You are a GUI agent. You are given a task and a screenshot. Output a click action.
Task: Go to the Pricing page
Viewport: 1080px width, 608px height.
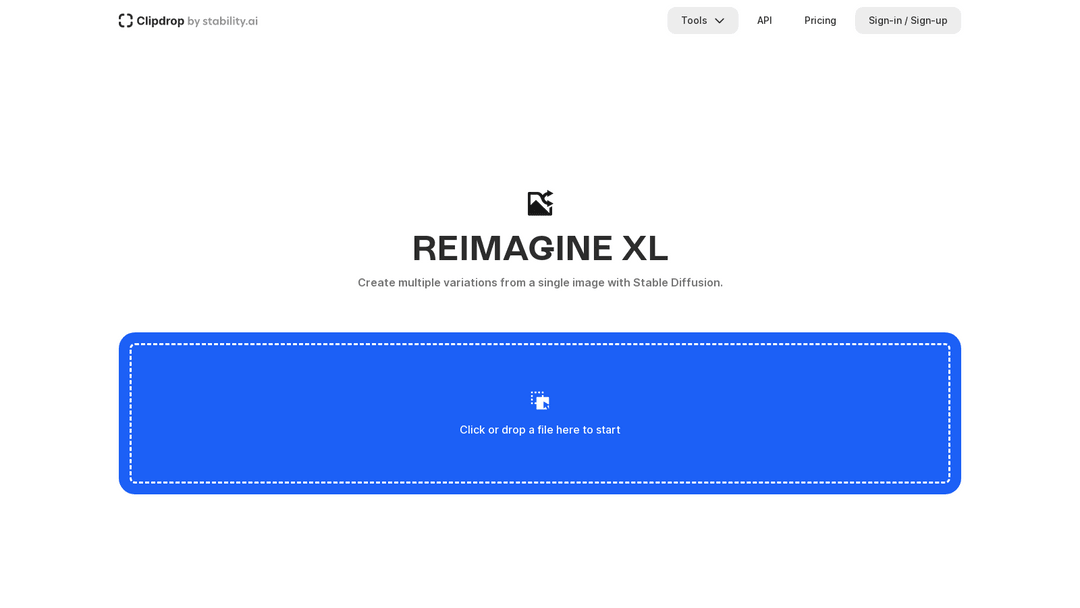pyautogui.click(x=820, y=21)
